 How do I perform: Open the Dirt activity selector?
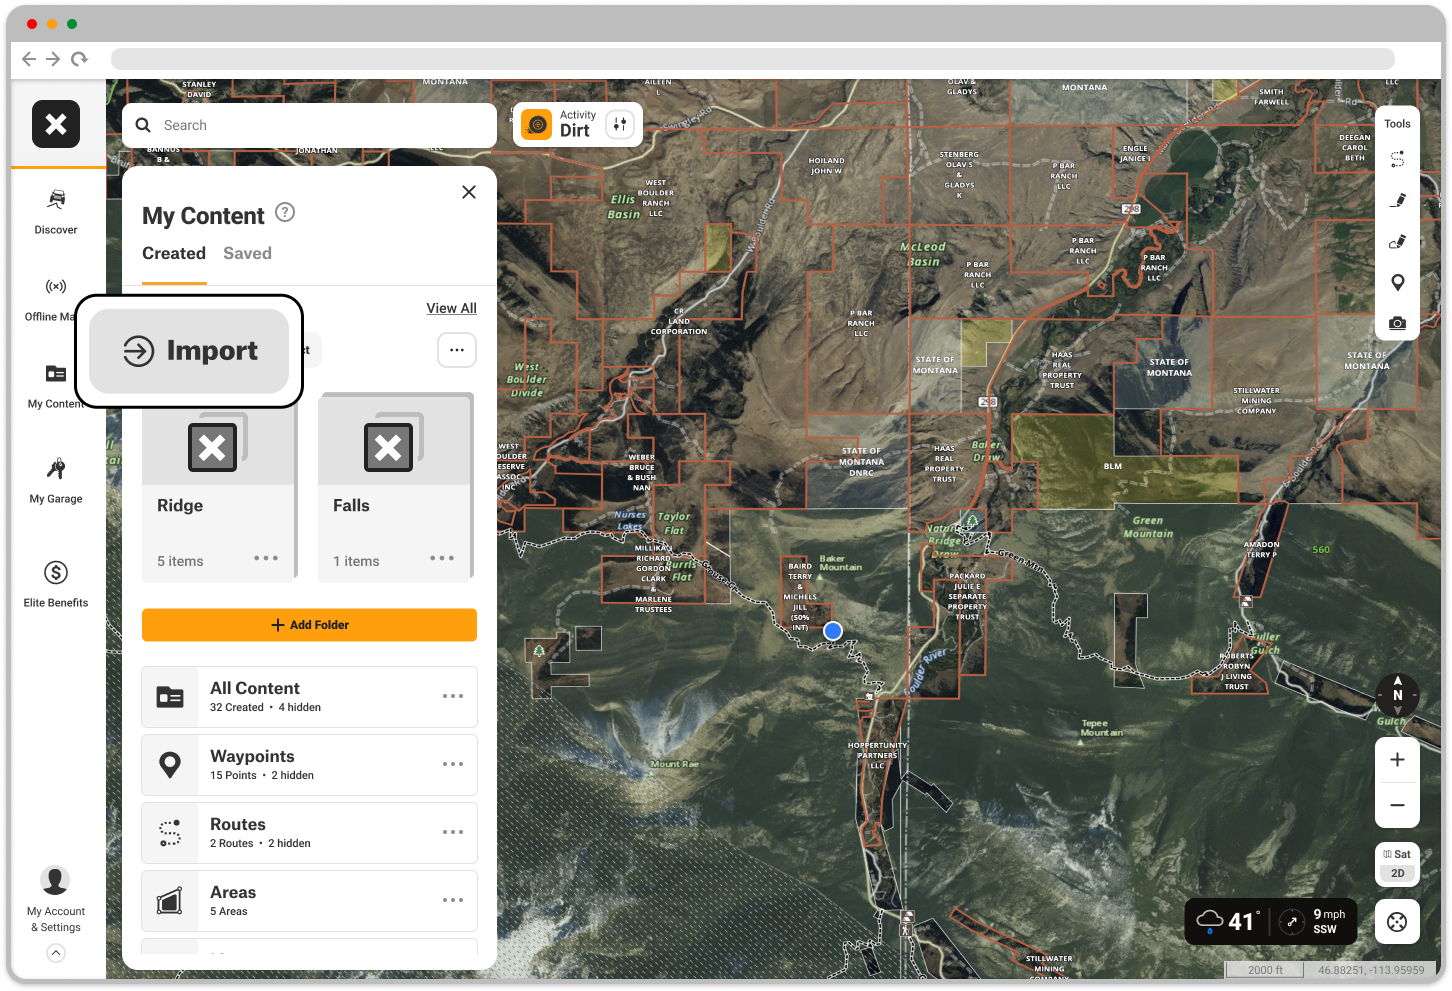tap(565, 124)
